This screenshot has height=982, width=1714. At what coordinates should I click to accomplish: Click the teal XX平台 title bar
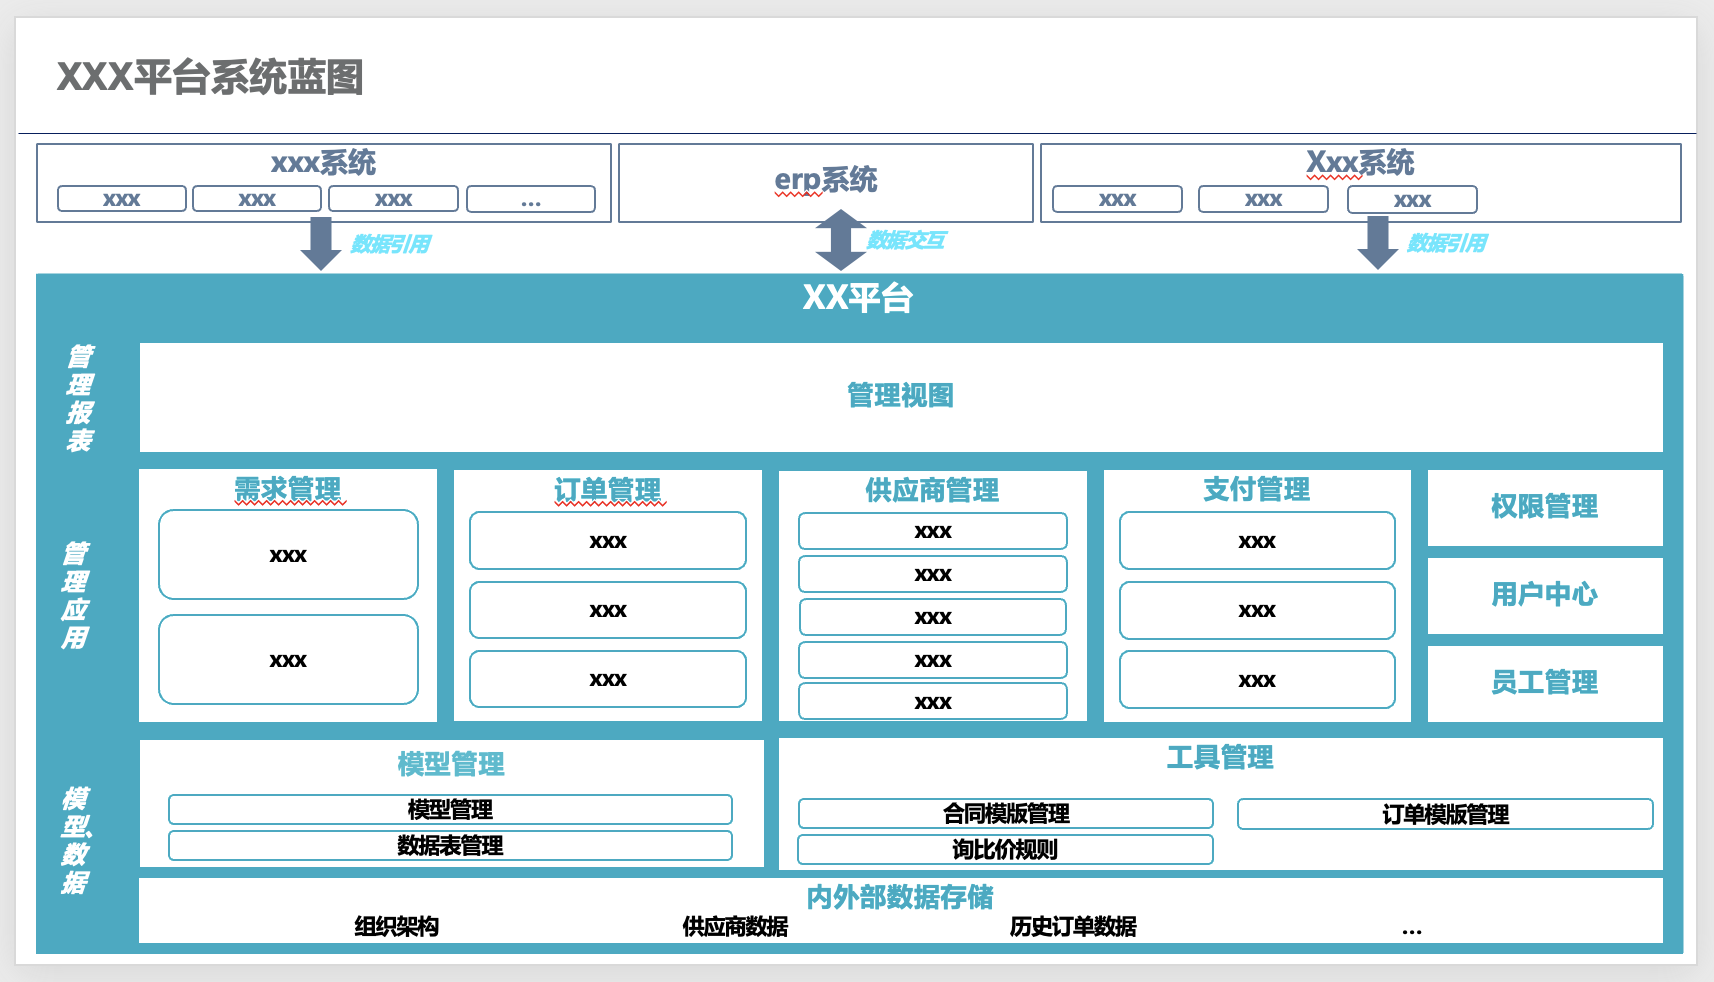[857, 297]
